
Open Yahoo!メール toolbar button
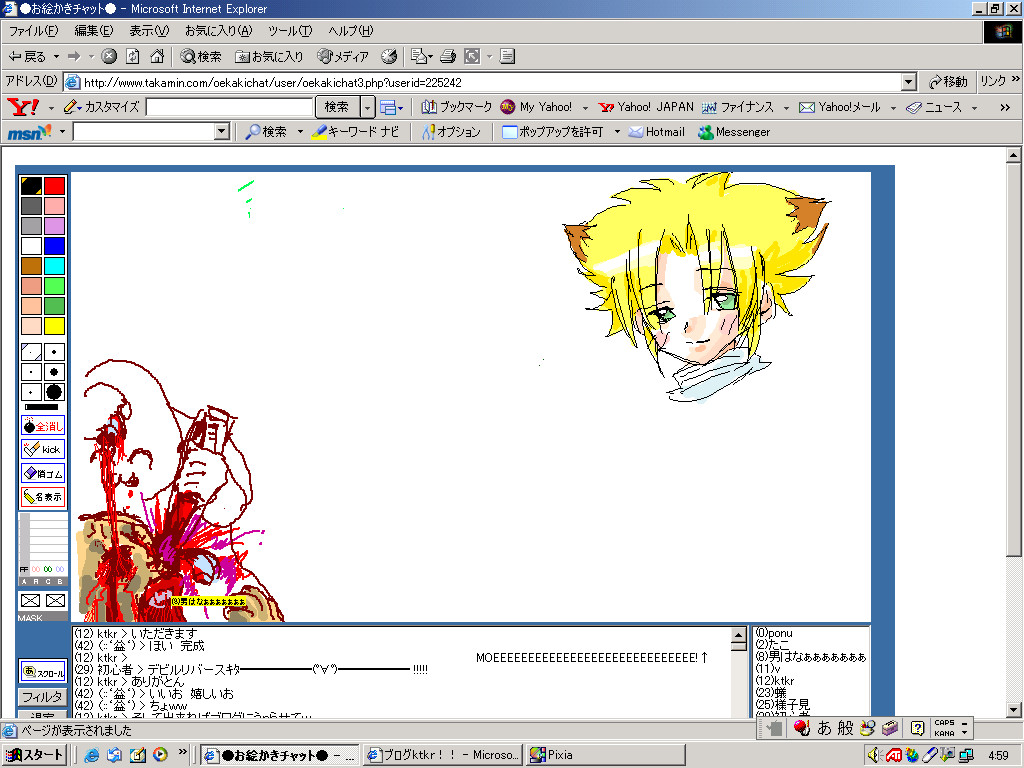pyautogui.click(x=840, y=107)
